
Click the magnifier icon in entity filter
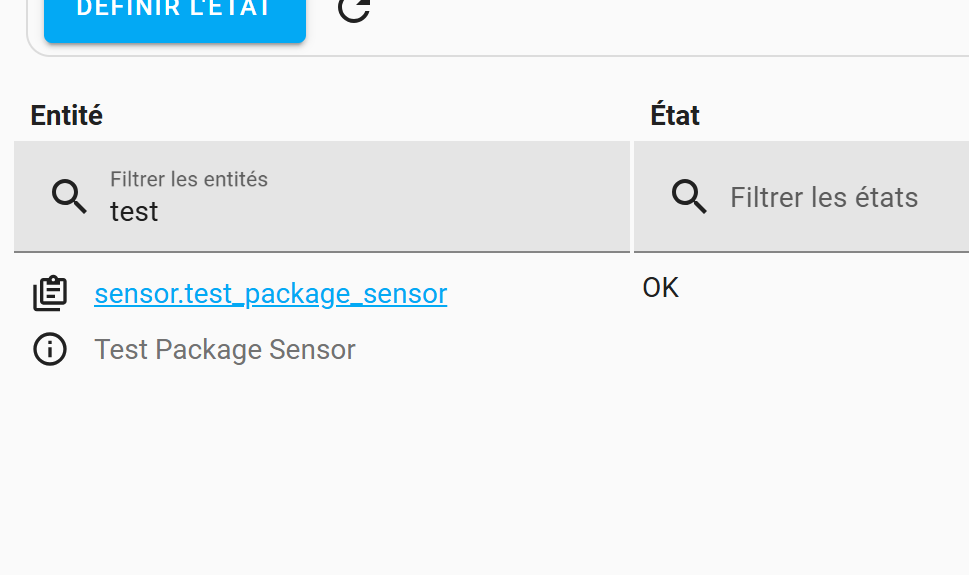coord(69,197)
